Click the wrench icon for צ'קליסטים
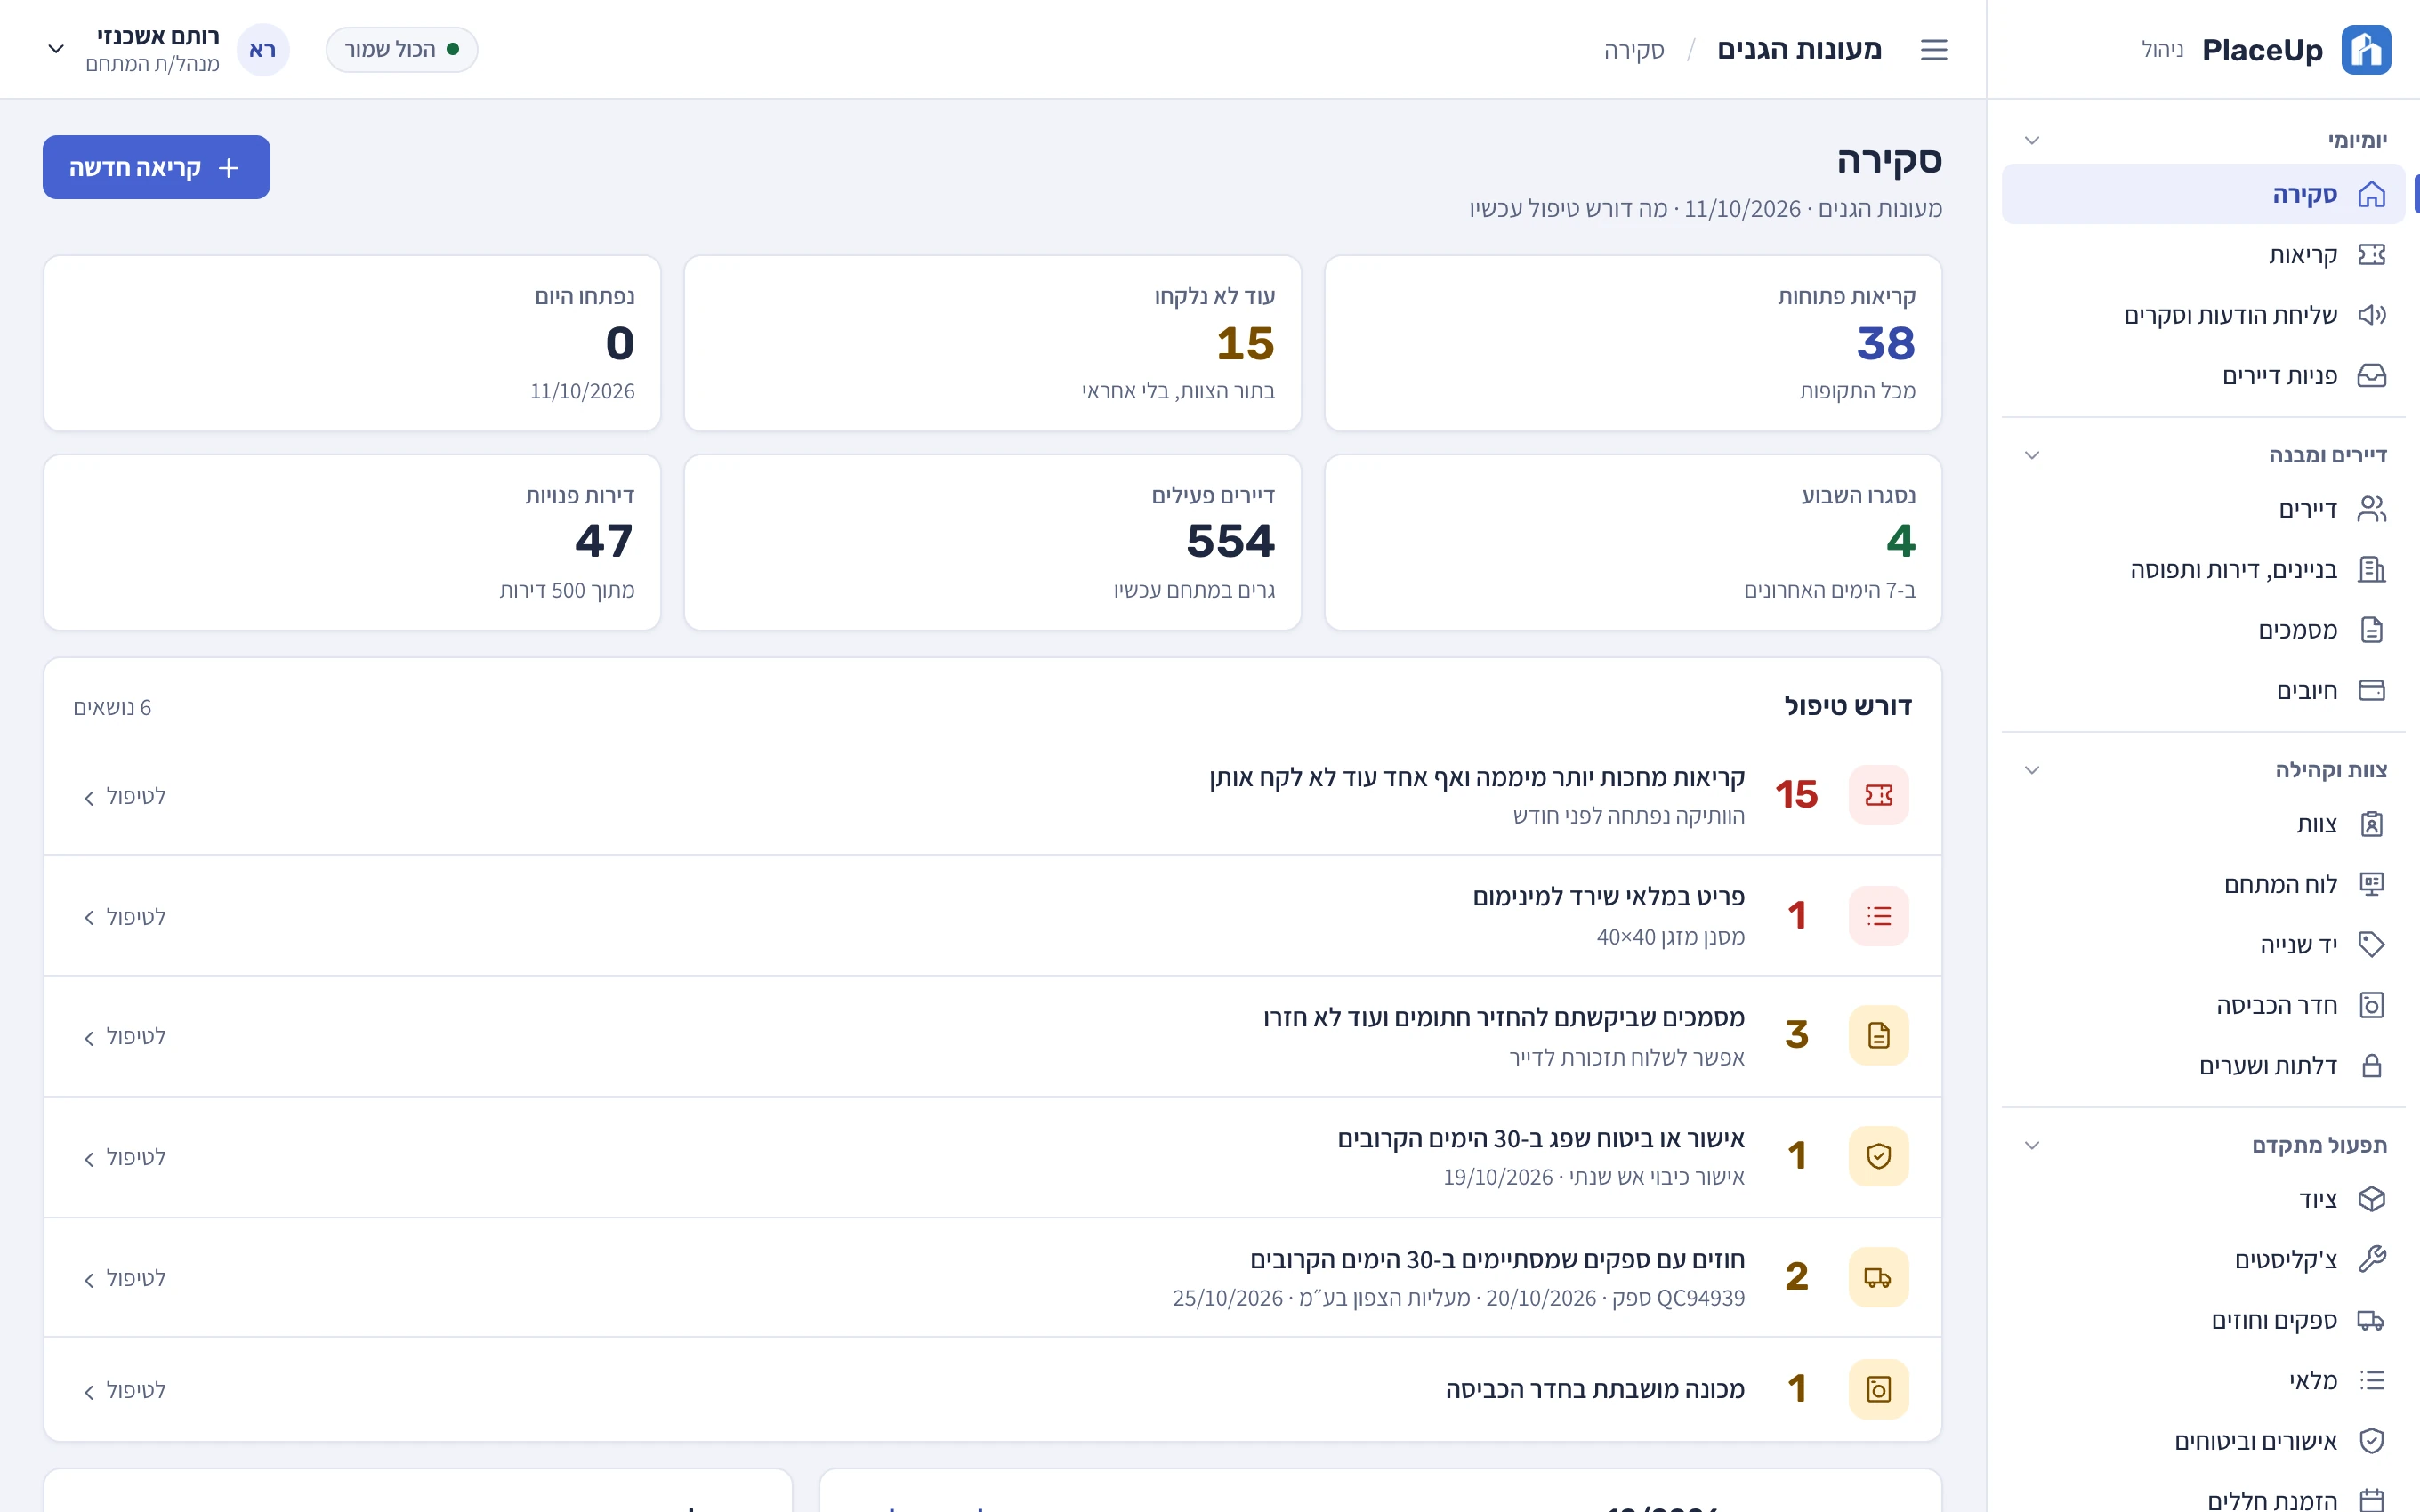The height and width of the screenshot is (1512, 2420). (2371, 1259)
